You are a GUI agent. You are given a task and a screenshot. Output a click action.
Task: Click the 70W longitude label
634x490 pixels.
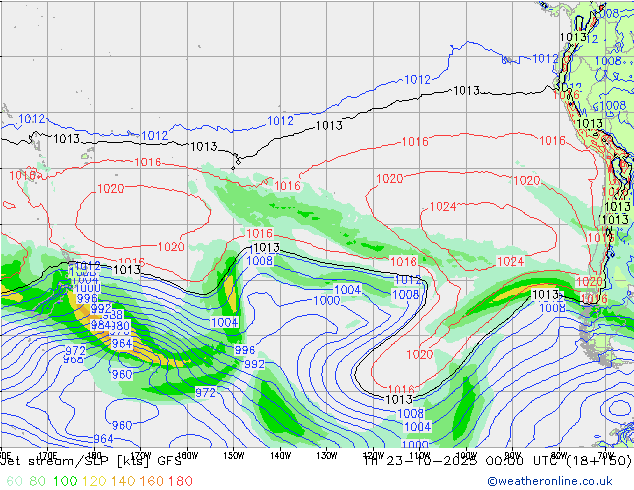605,456
